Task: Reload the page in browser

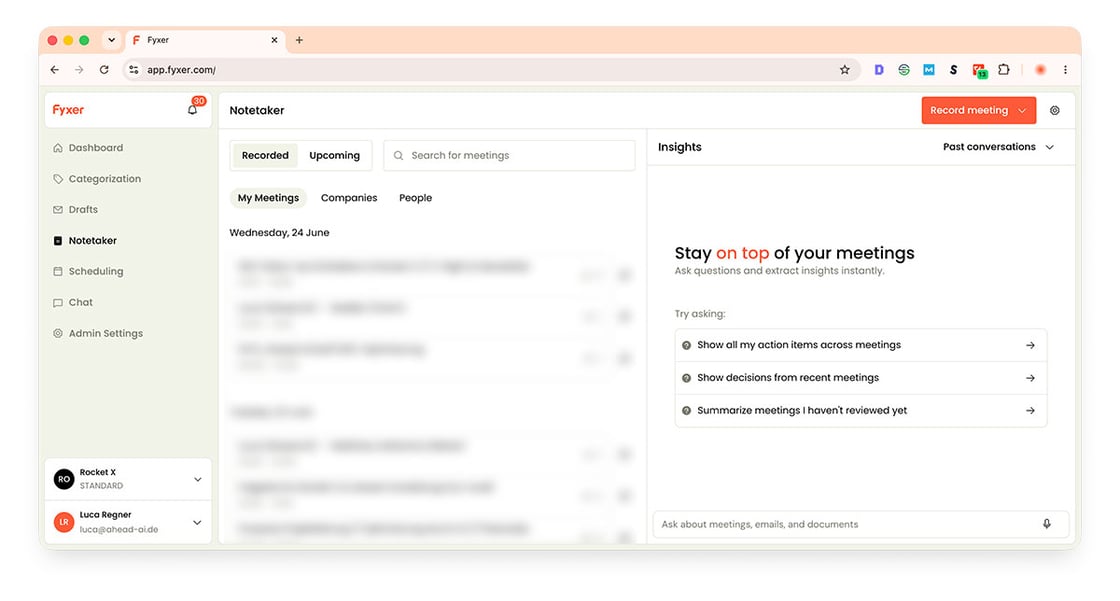Action: pos(104,69)
